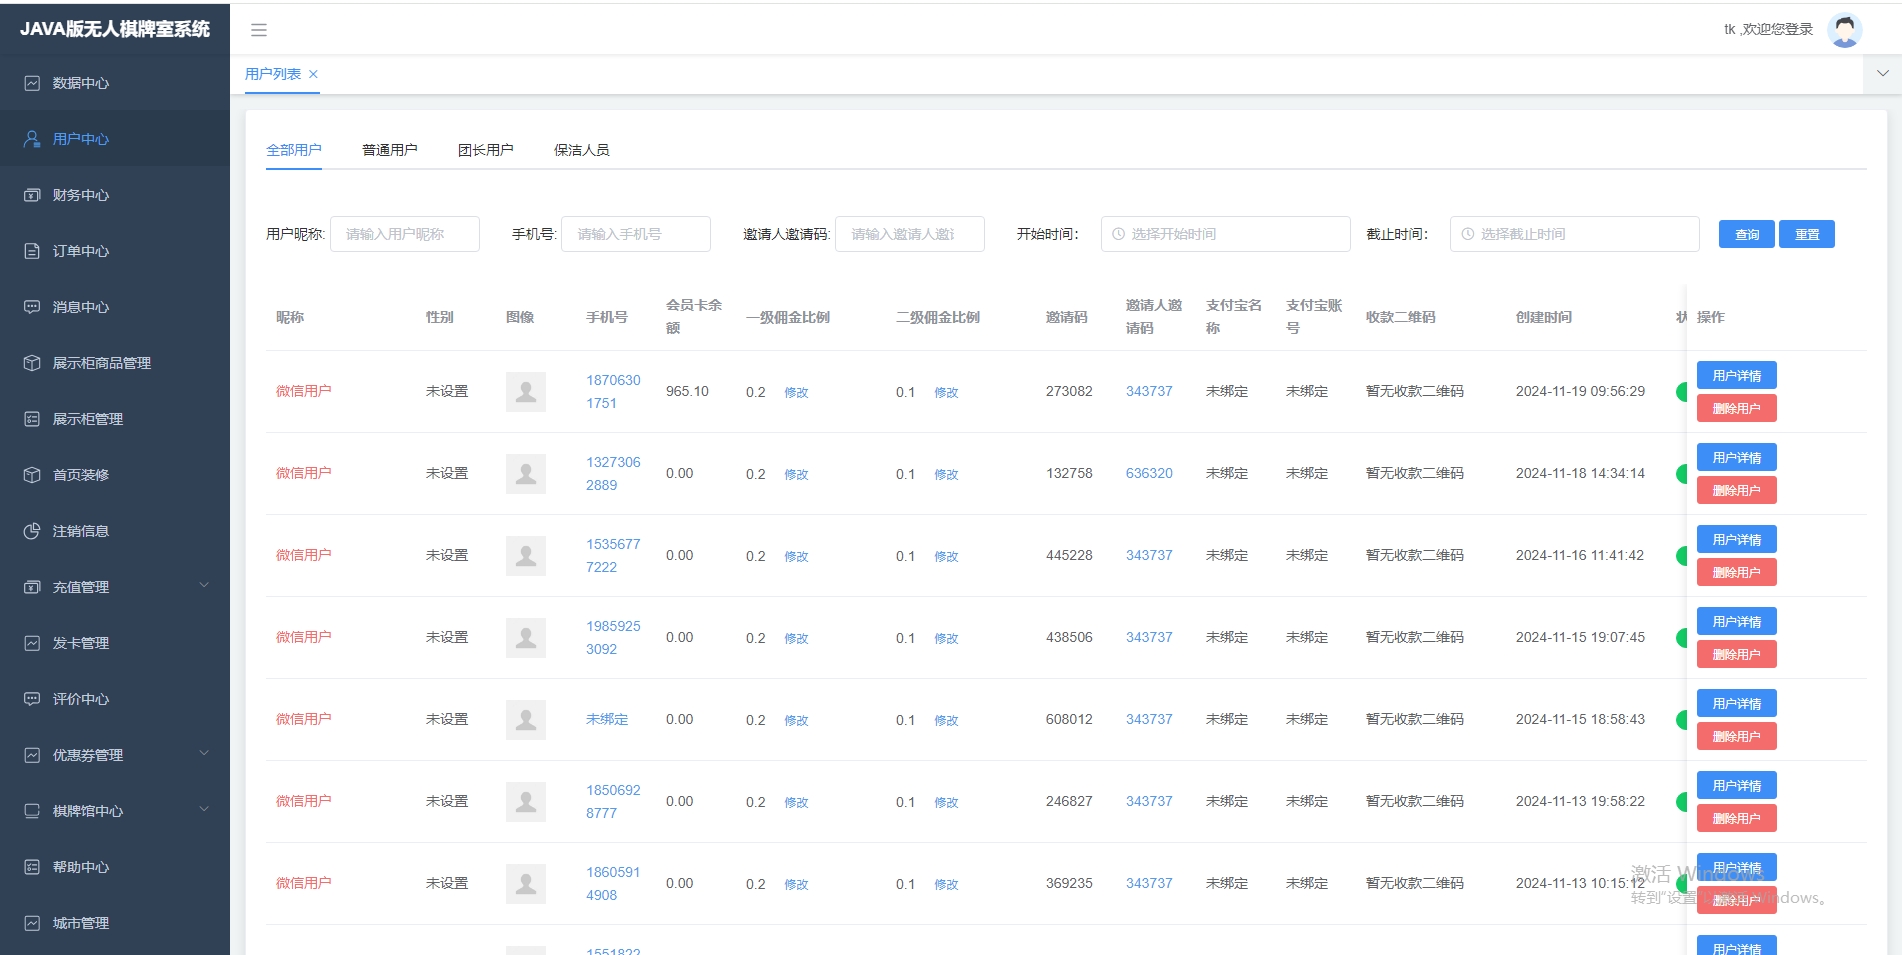Expand the 优惠券管理 submenu arrow
1902x955 pixels.
(x=204, y=754)
